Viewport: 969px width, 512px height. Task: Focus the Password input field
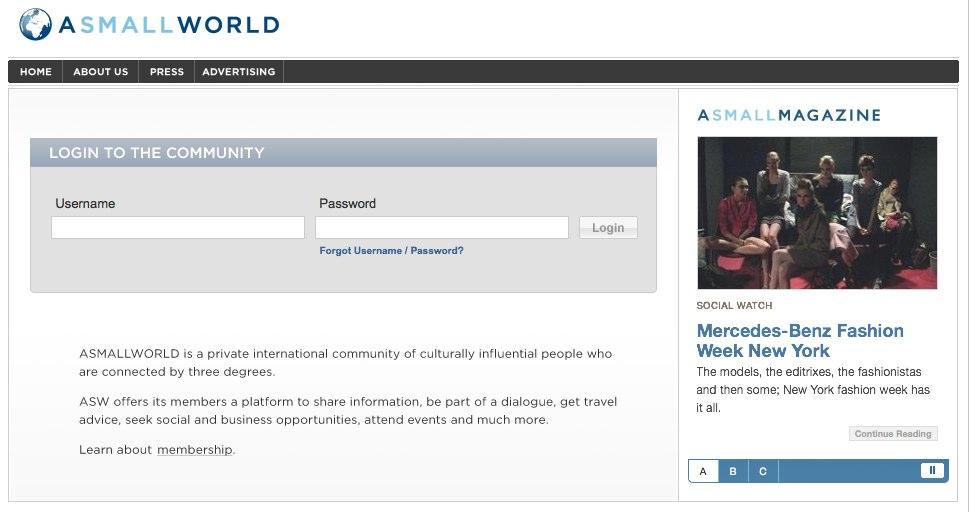point(442,228)
